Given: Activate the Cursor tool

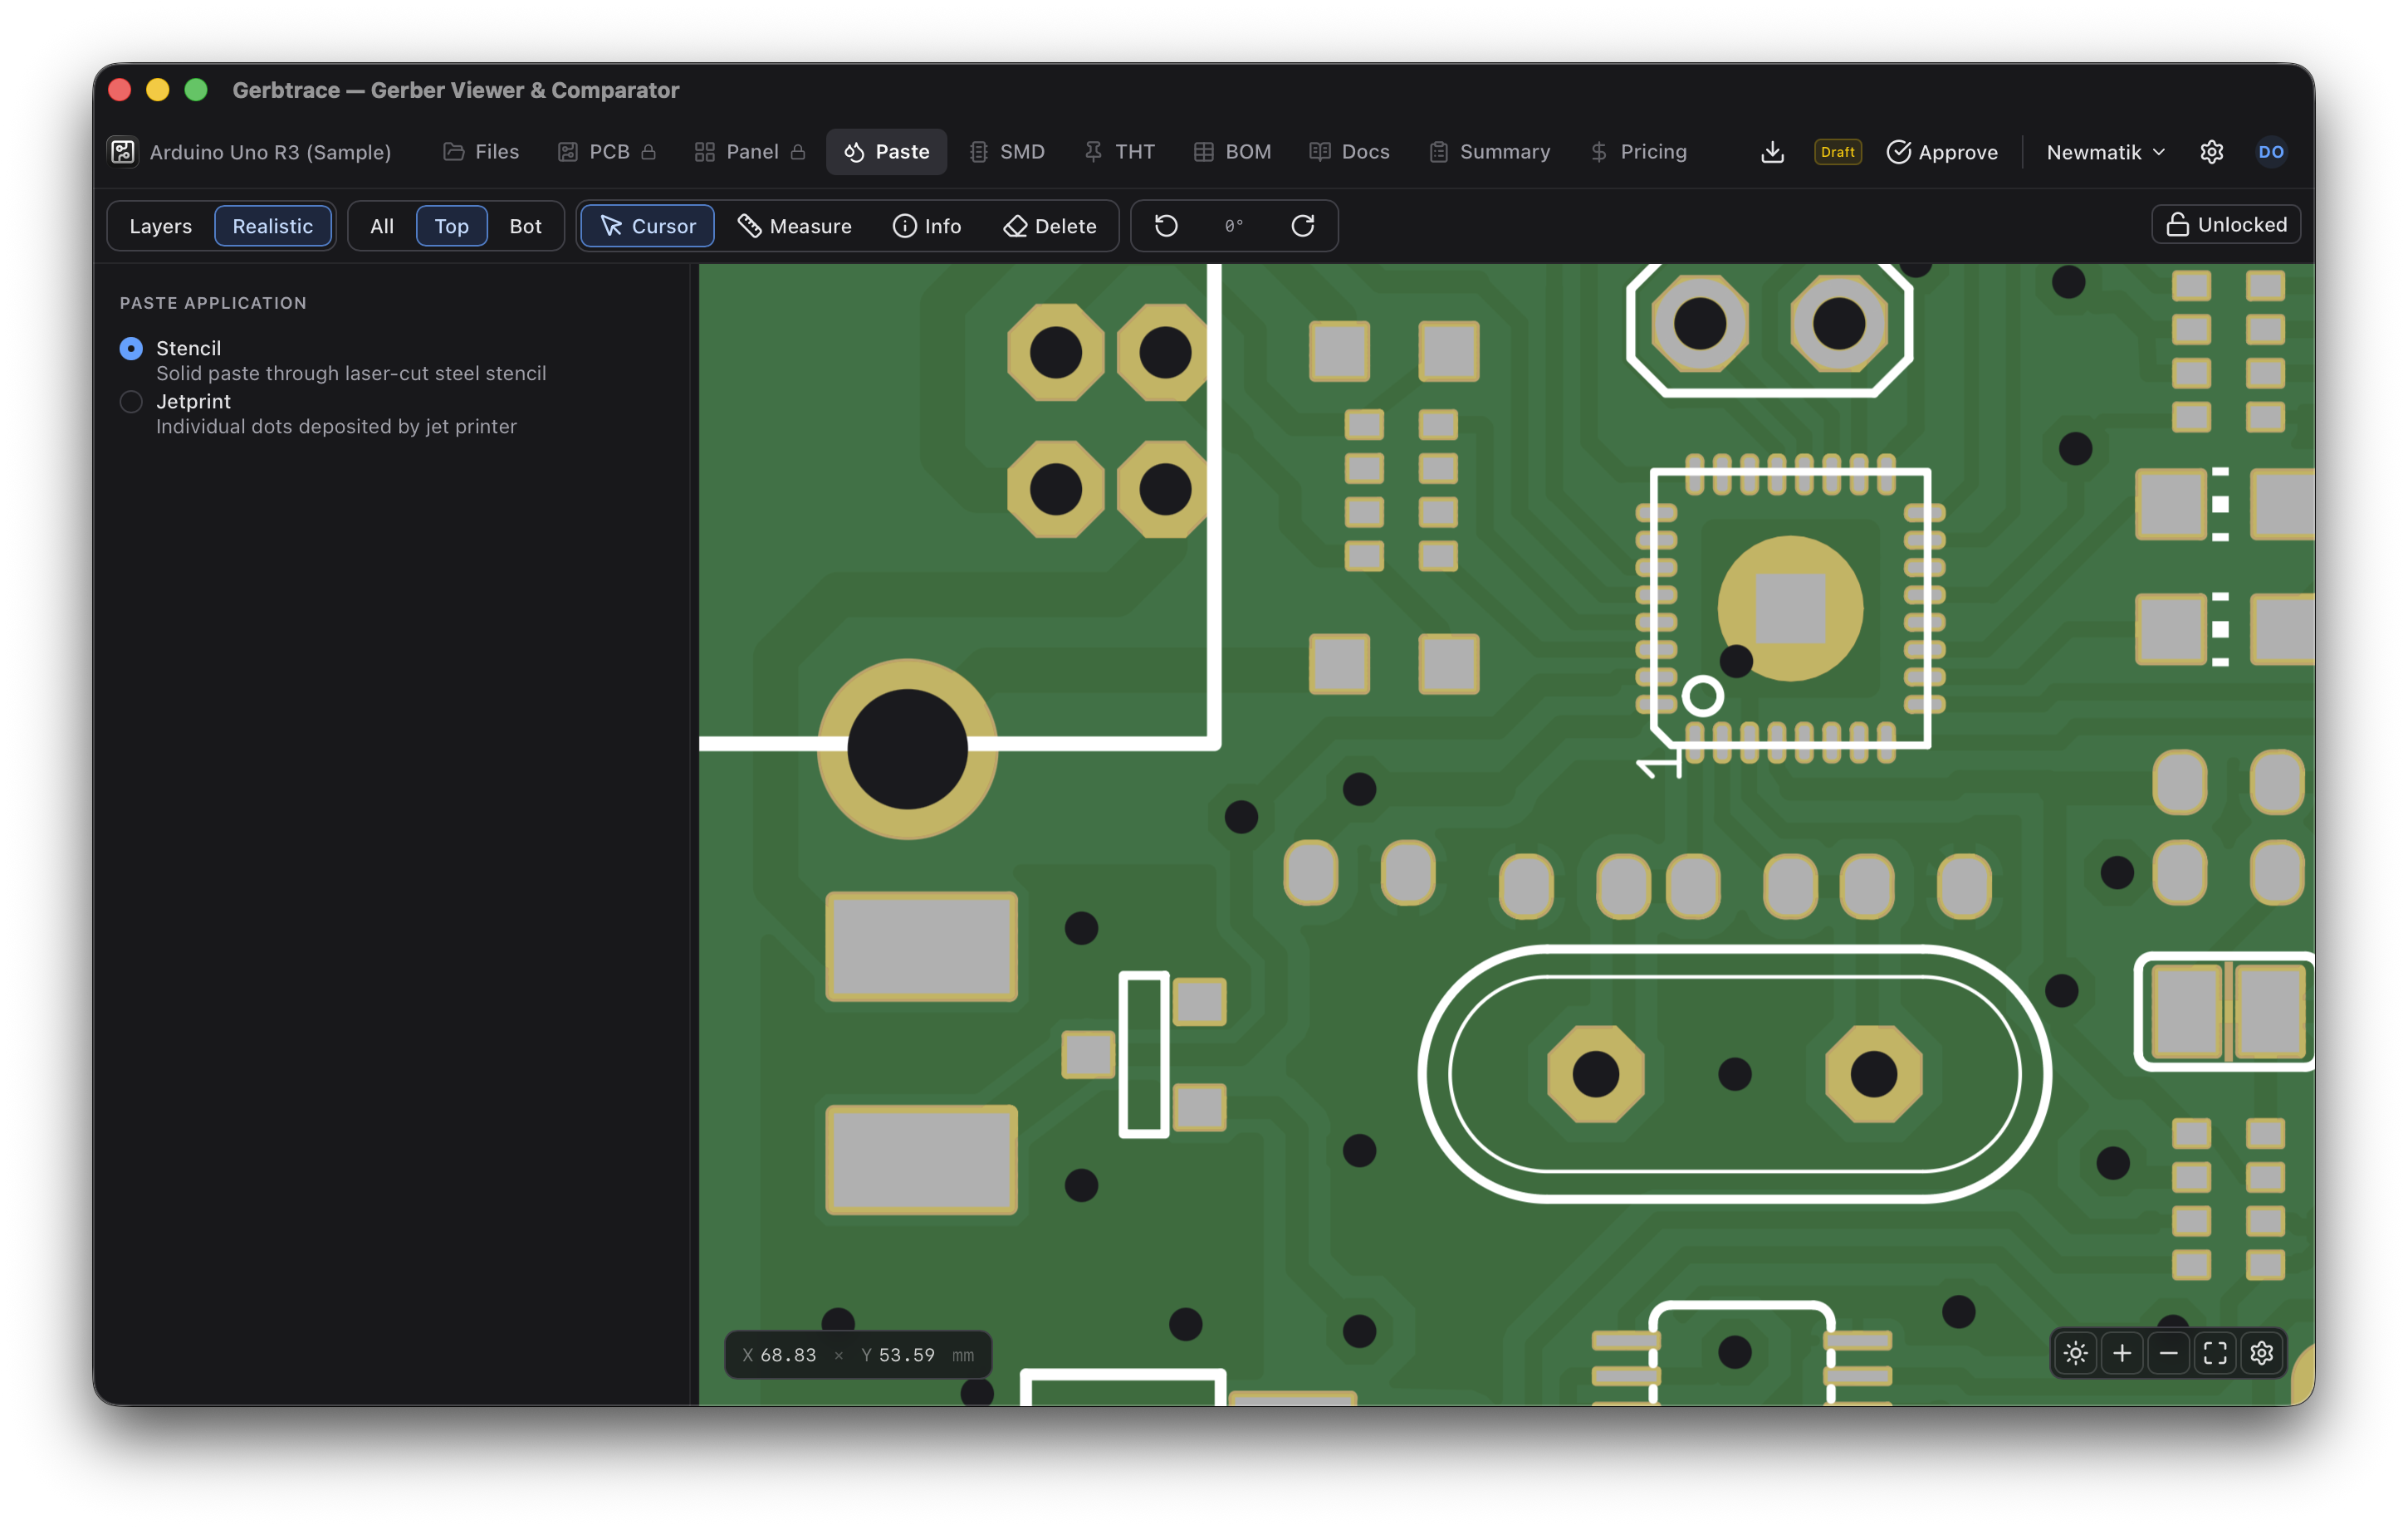Looking at the screenshot, I should pyautogui.click(x=648, y=226).
